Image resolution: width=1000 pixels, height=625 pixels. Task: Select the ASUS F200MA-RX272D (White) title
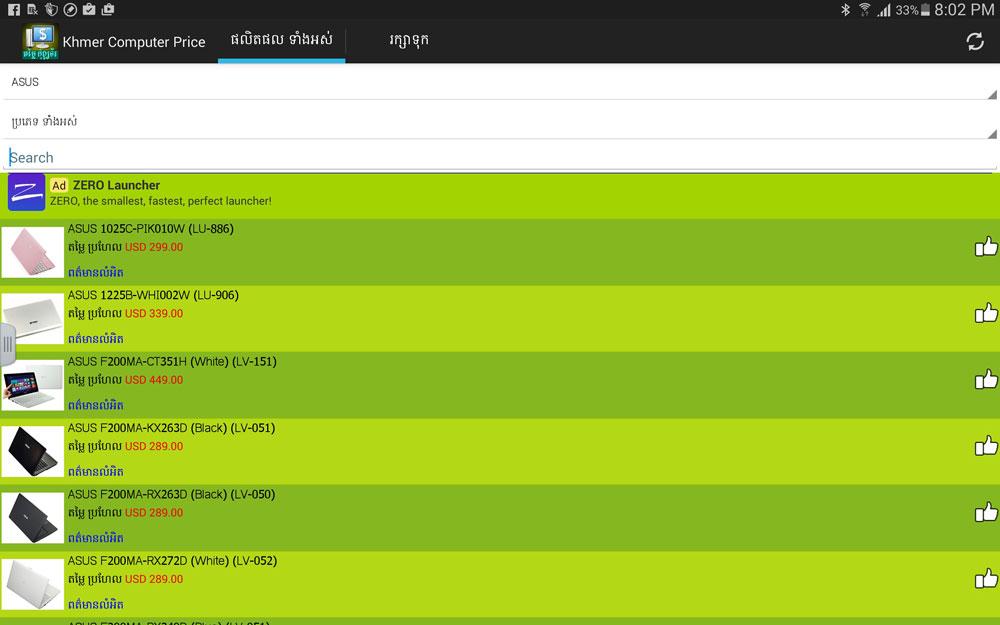(172, 561)
